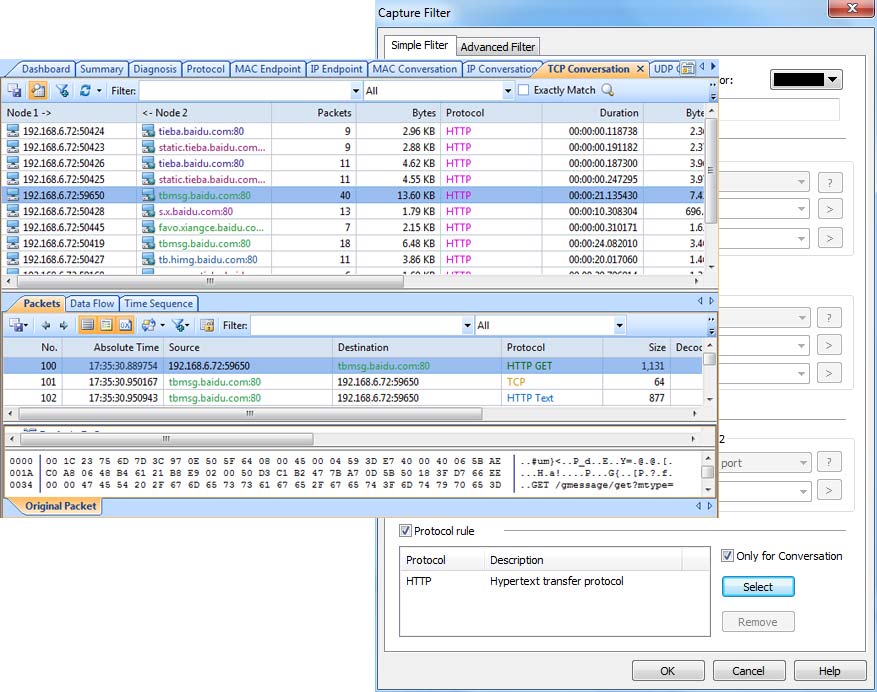
Task: Expand the refresh icon dropdown arrow
Action: coord(99,90)
